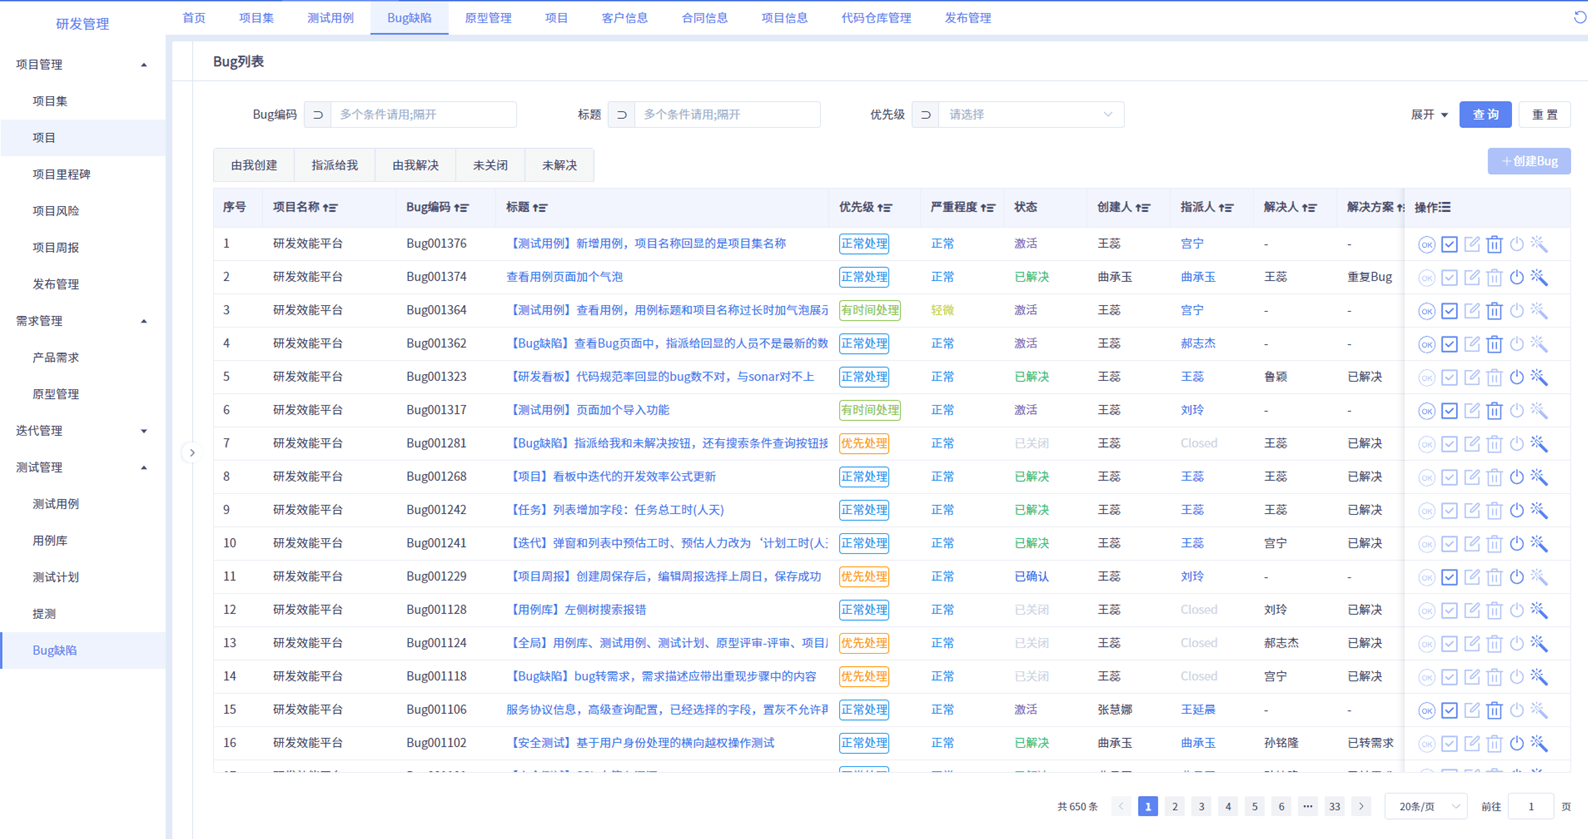This screenshot has height=839, width=1588.
Task: Expand more filters via 展开
Action: click(x=1428, y=115)
